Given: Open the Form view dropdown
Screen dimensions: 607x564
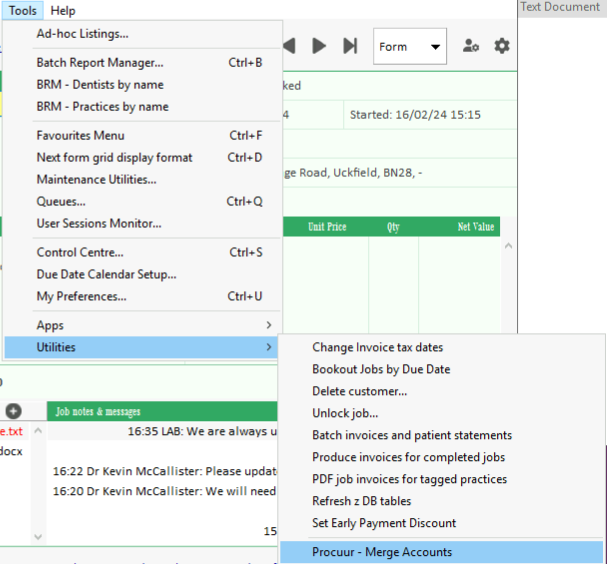Looking at the screenshot, I should click(x=410, y=46).
